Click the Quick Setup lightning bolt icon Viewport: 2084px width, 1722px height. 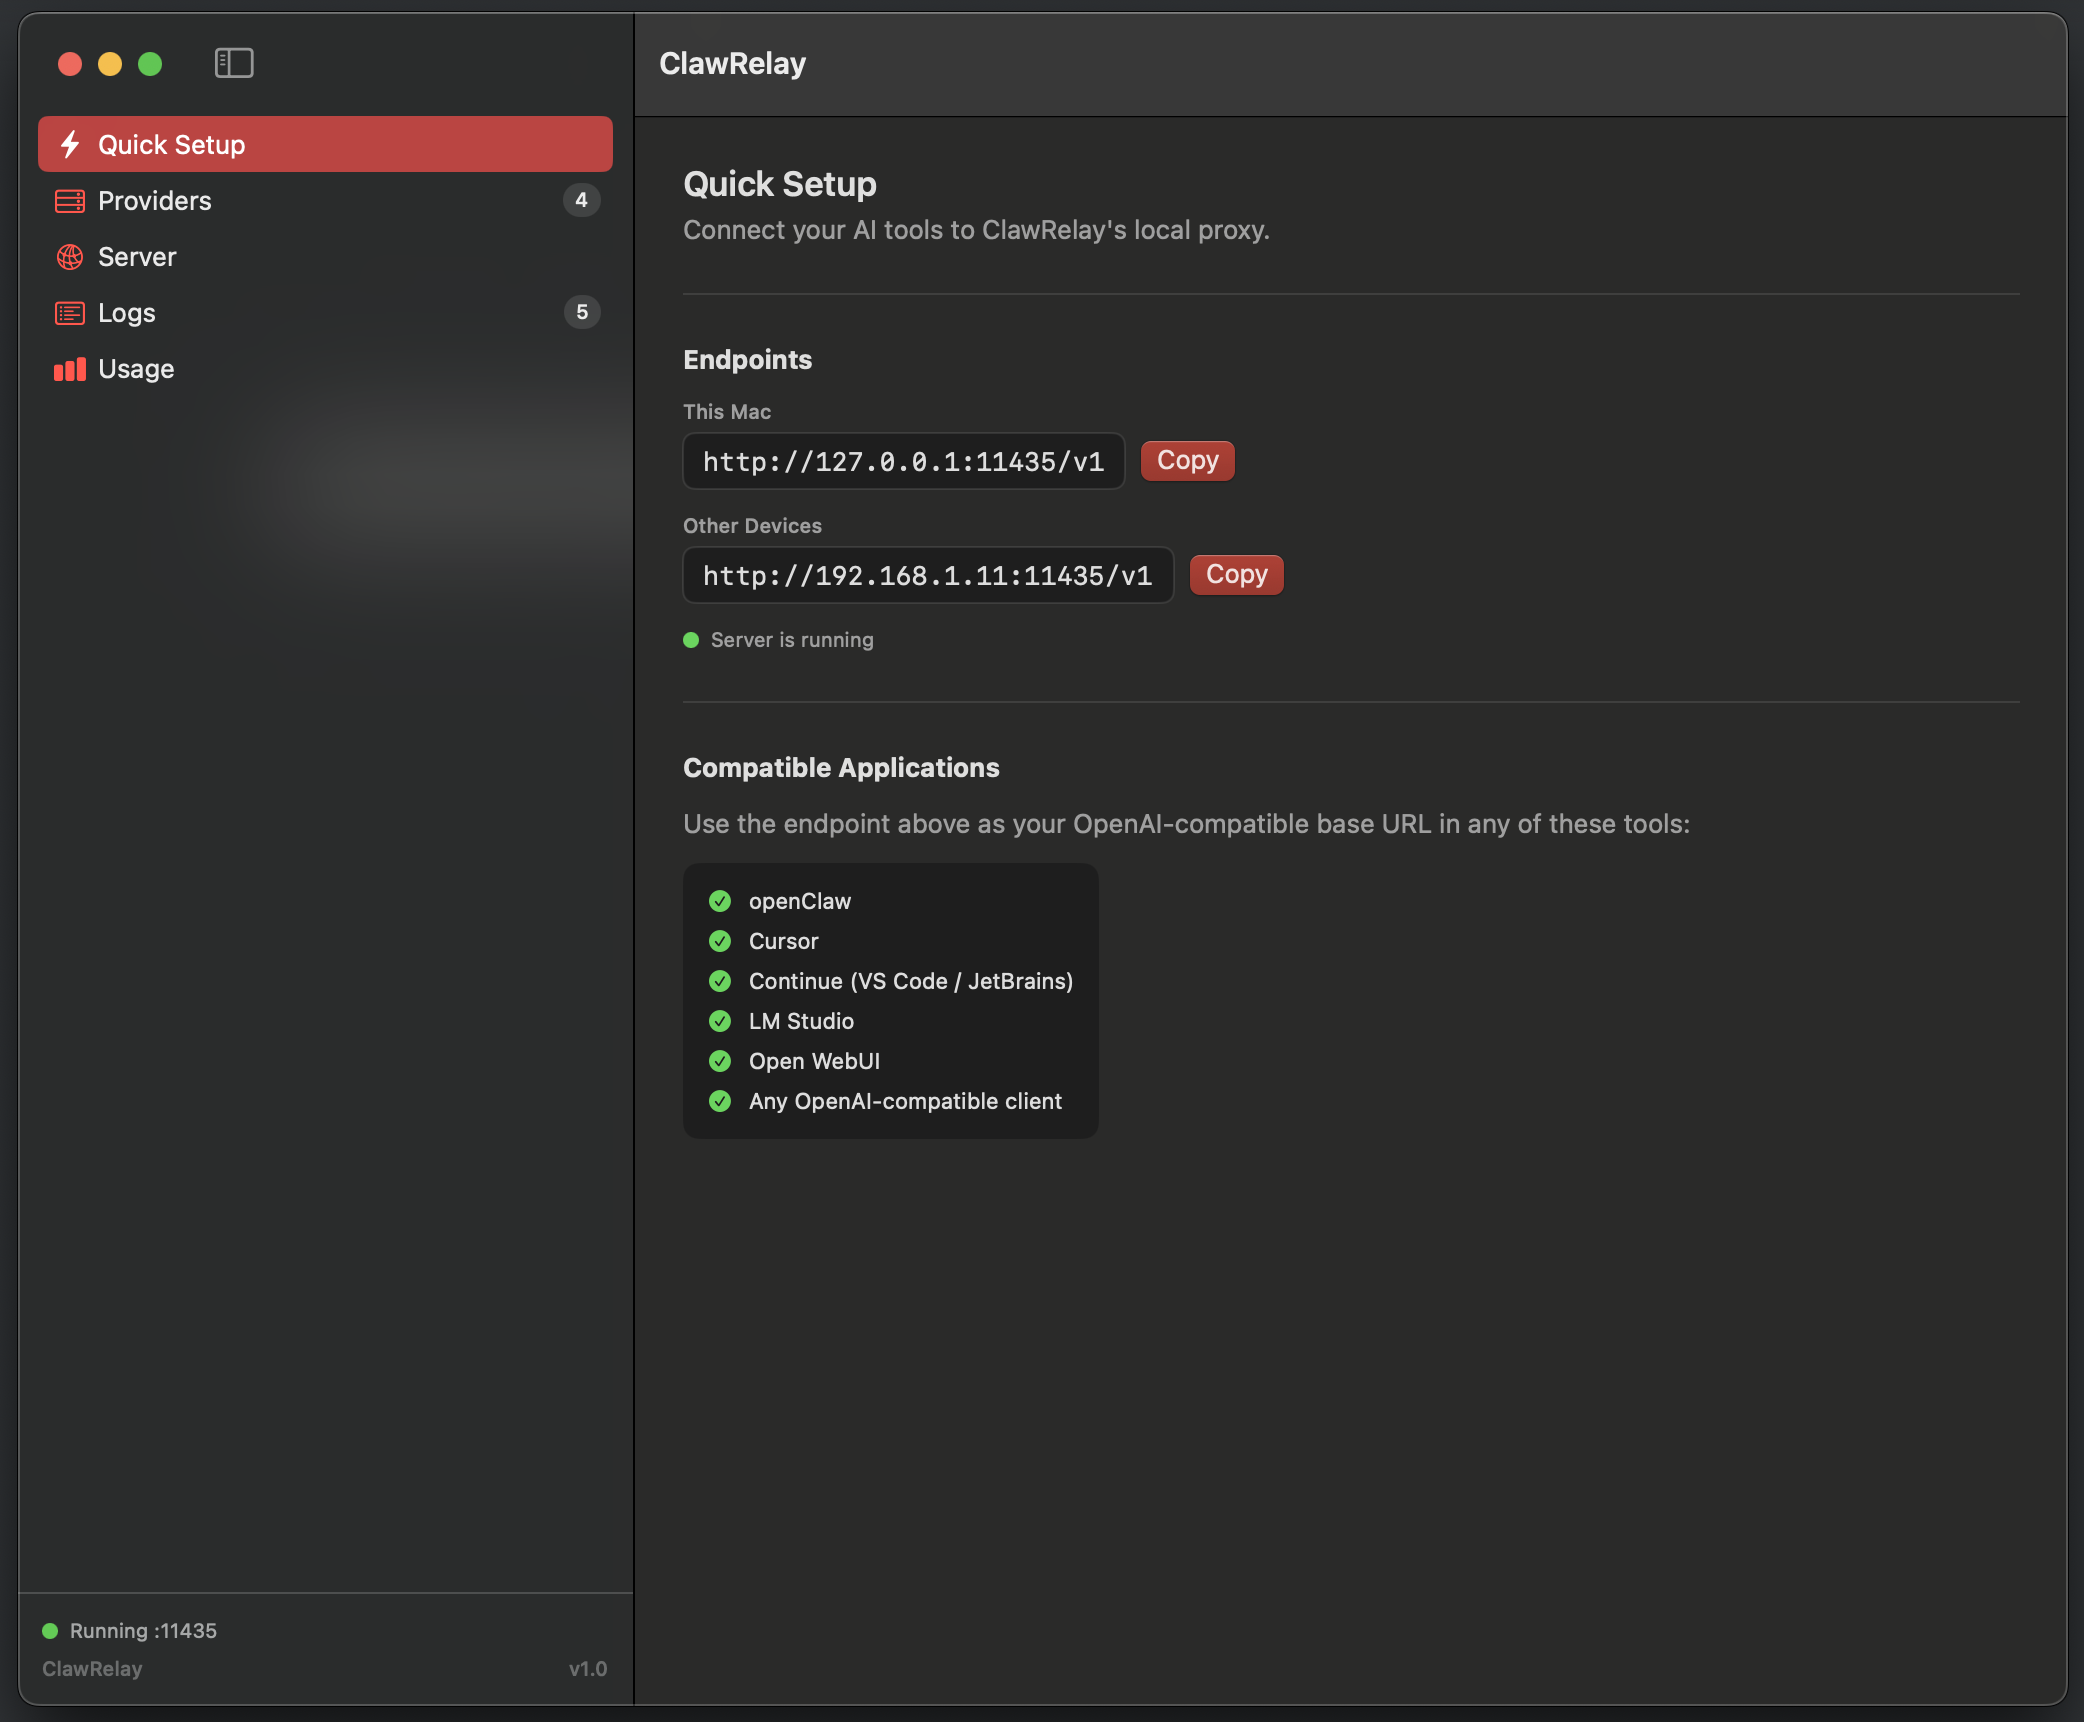click(70, 144)
